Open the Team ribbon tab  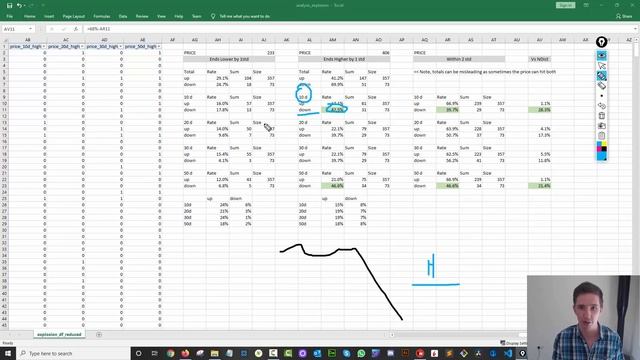(196, 16)
